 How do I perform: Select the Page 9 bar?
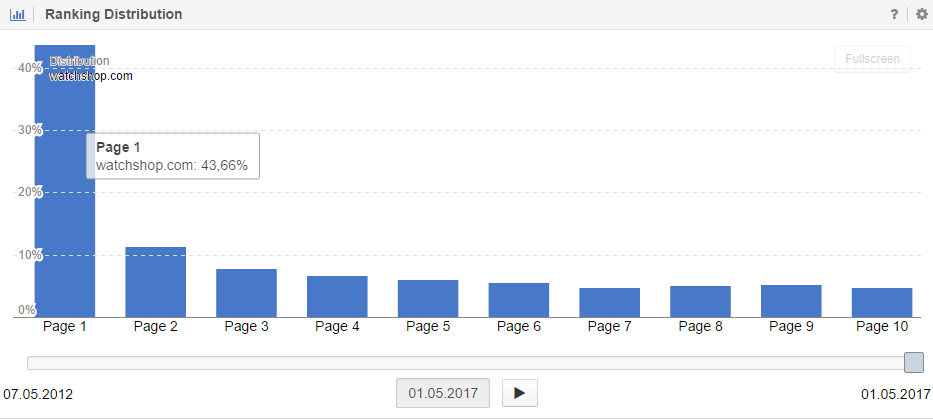pyautogui.click(x=791, y=301)
